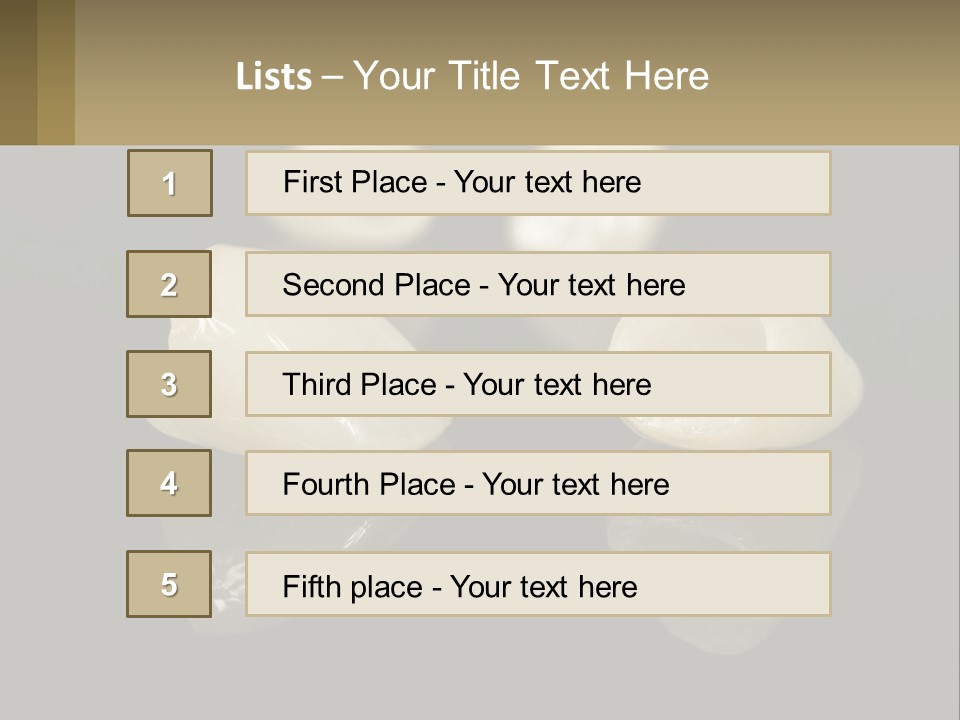Click empty area right of Third Place box
Screen dimensions: 960x720
pos(893,384)
